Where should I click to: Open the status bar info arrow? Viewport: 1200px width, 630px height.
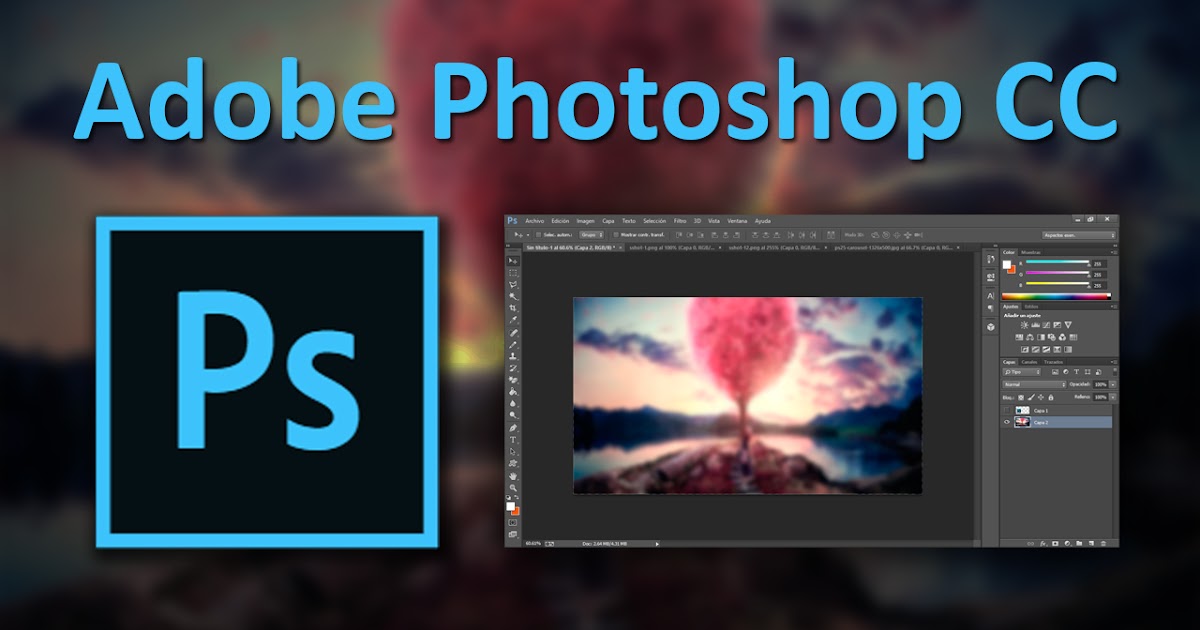[657, 543]
